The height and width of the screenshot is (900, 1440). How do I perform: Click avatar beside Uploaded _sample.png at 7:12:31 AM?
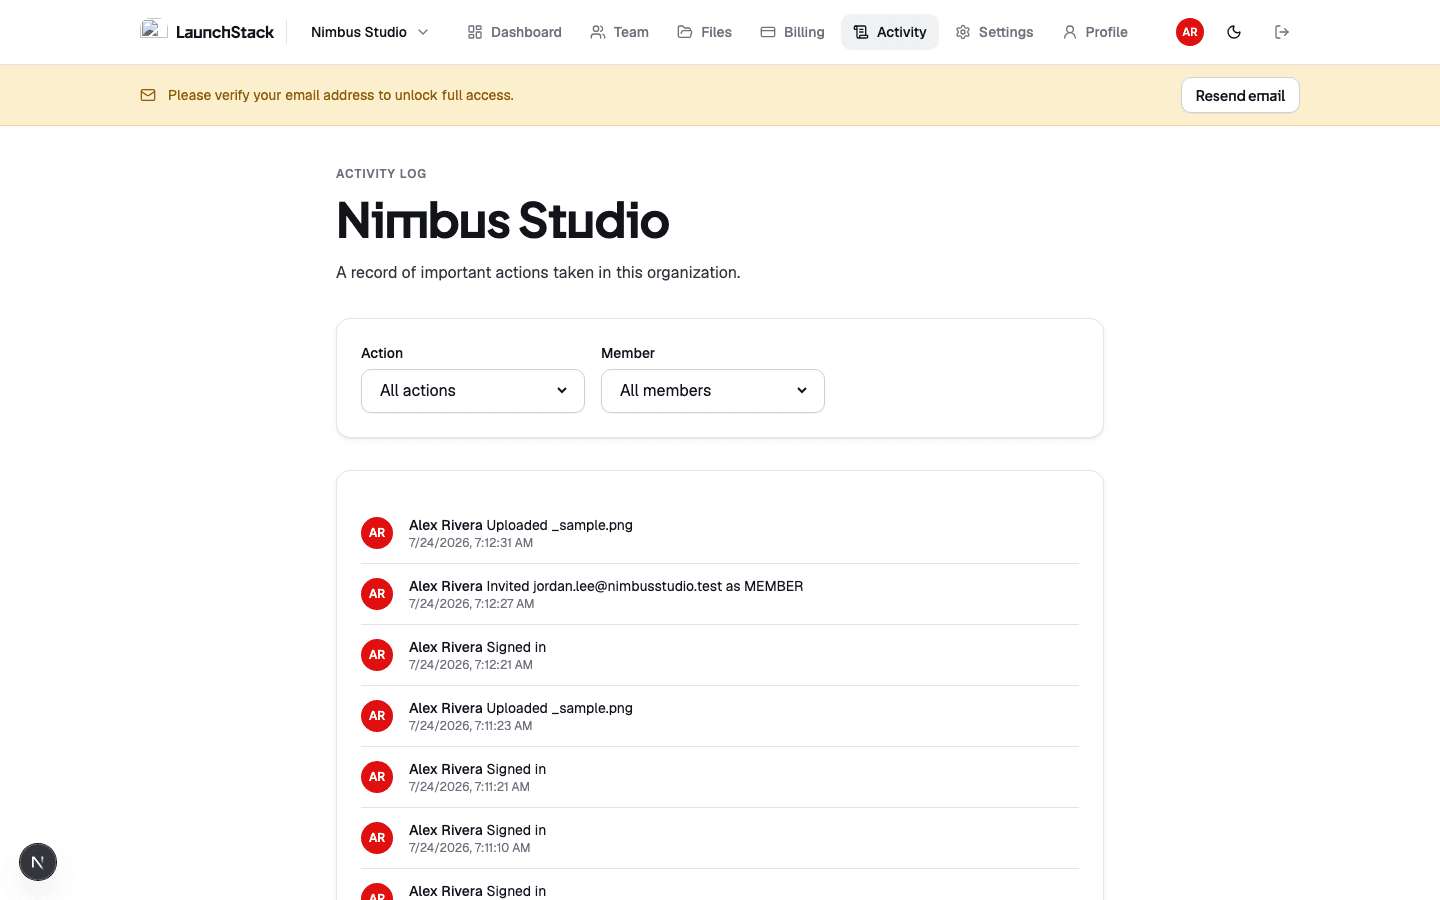click(x=377, y=533)
